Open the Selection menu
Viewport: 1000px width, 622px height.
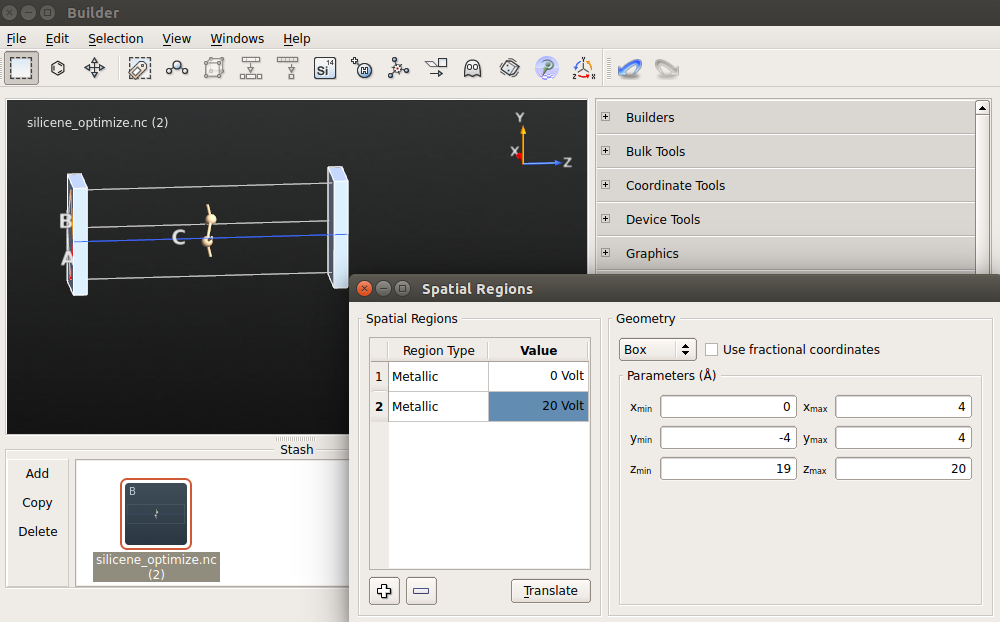(x=115, y=38)
